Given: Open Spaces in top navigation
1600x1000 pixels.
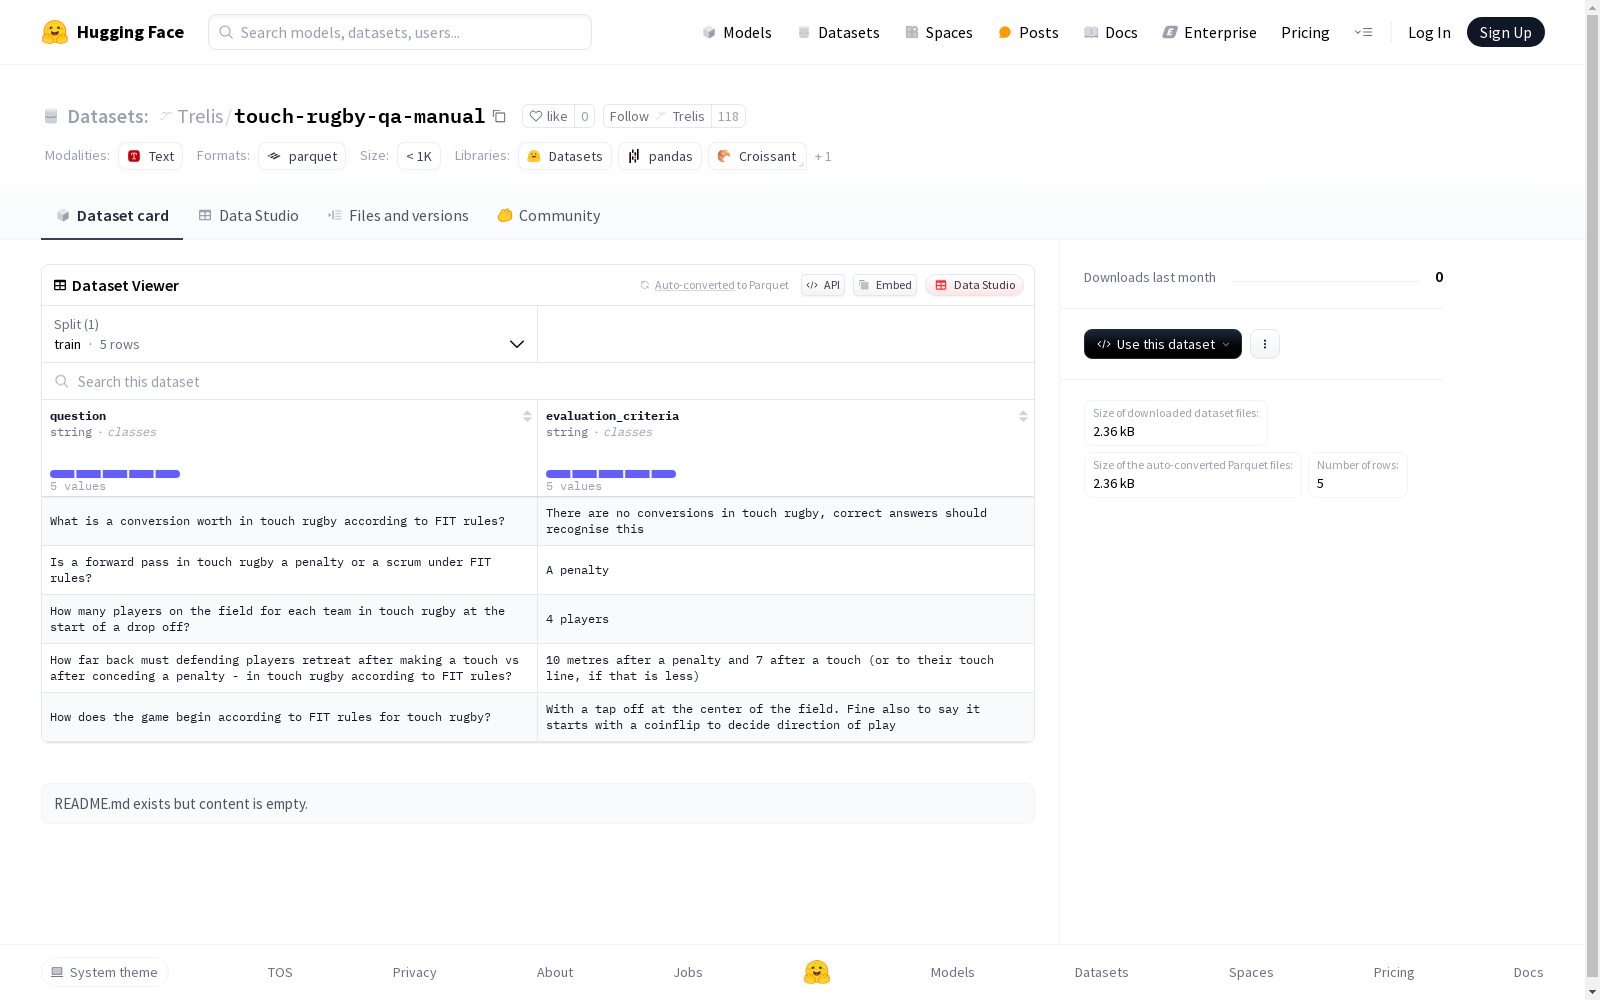Looking at the screenshot, I should [939, 32].
